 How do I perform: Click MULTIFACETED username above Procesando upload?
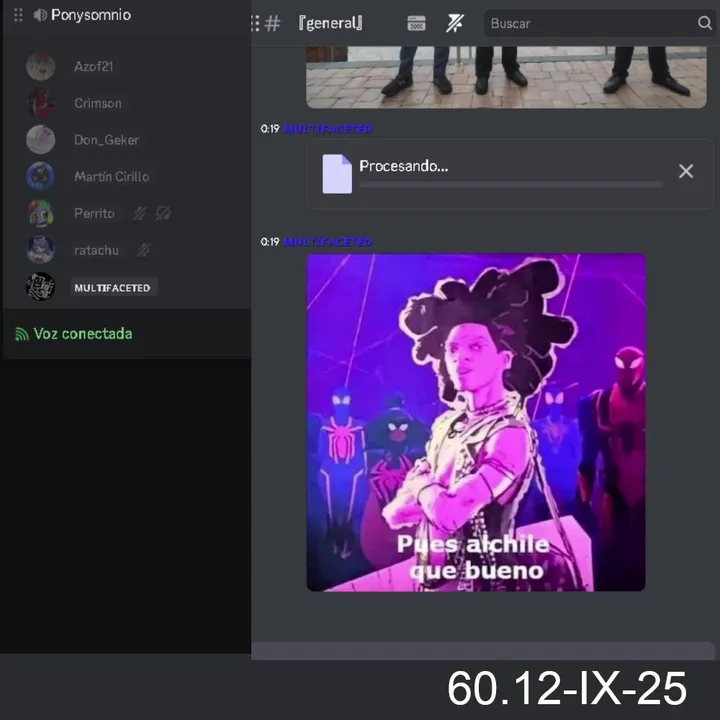(x=328, y=129)
